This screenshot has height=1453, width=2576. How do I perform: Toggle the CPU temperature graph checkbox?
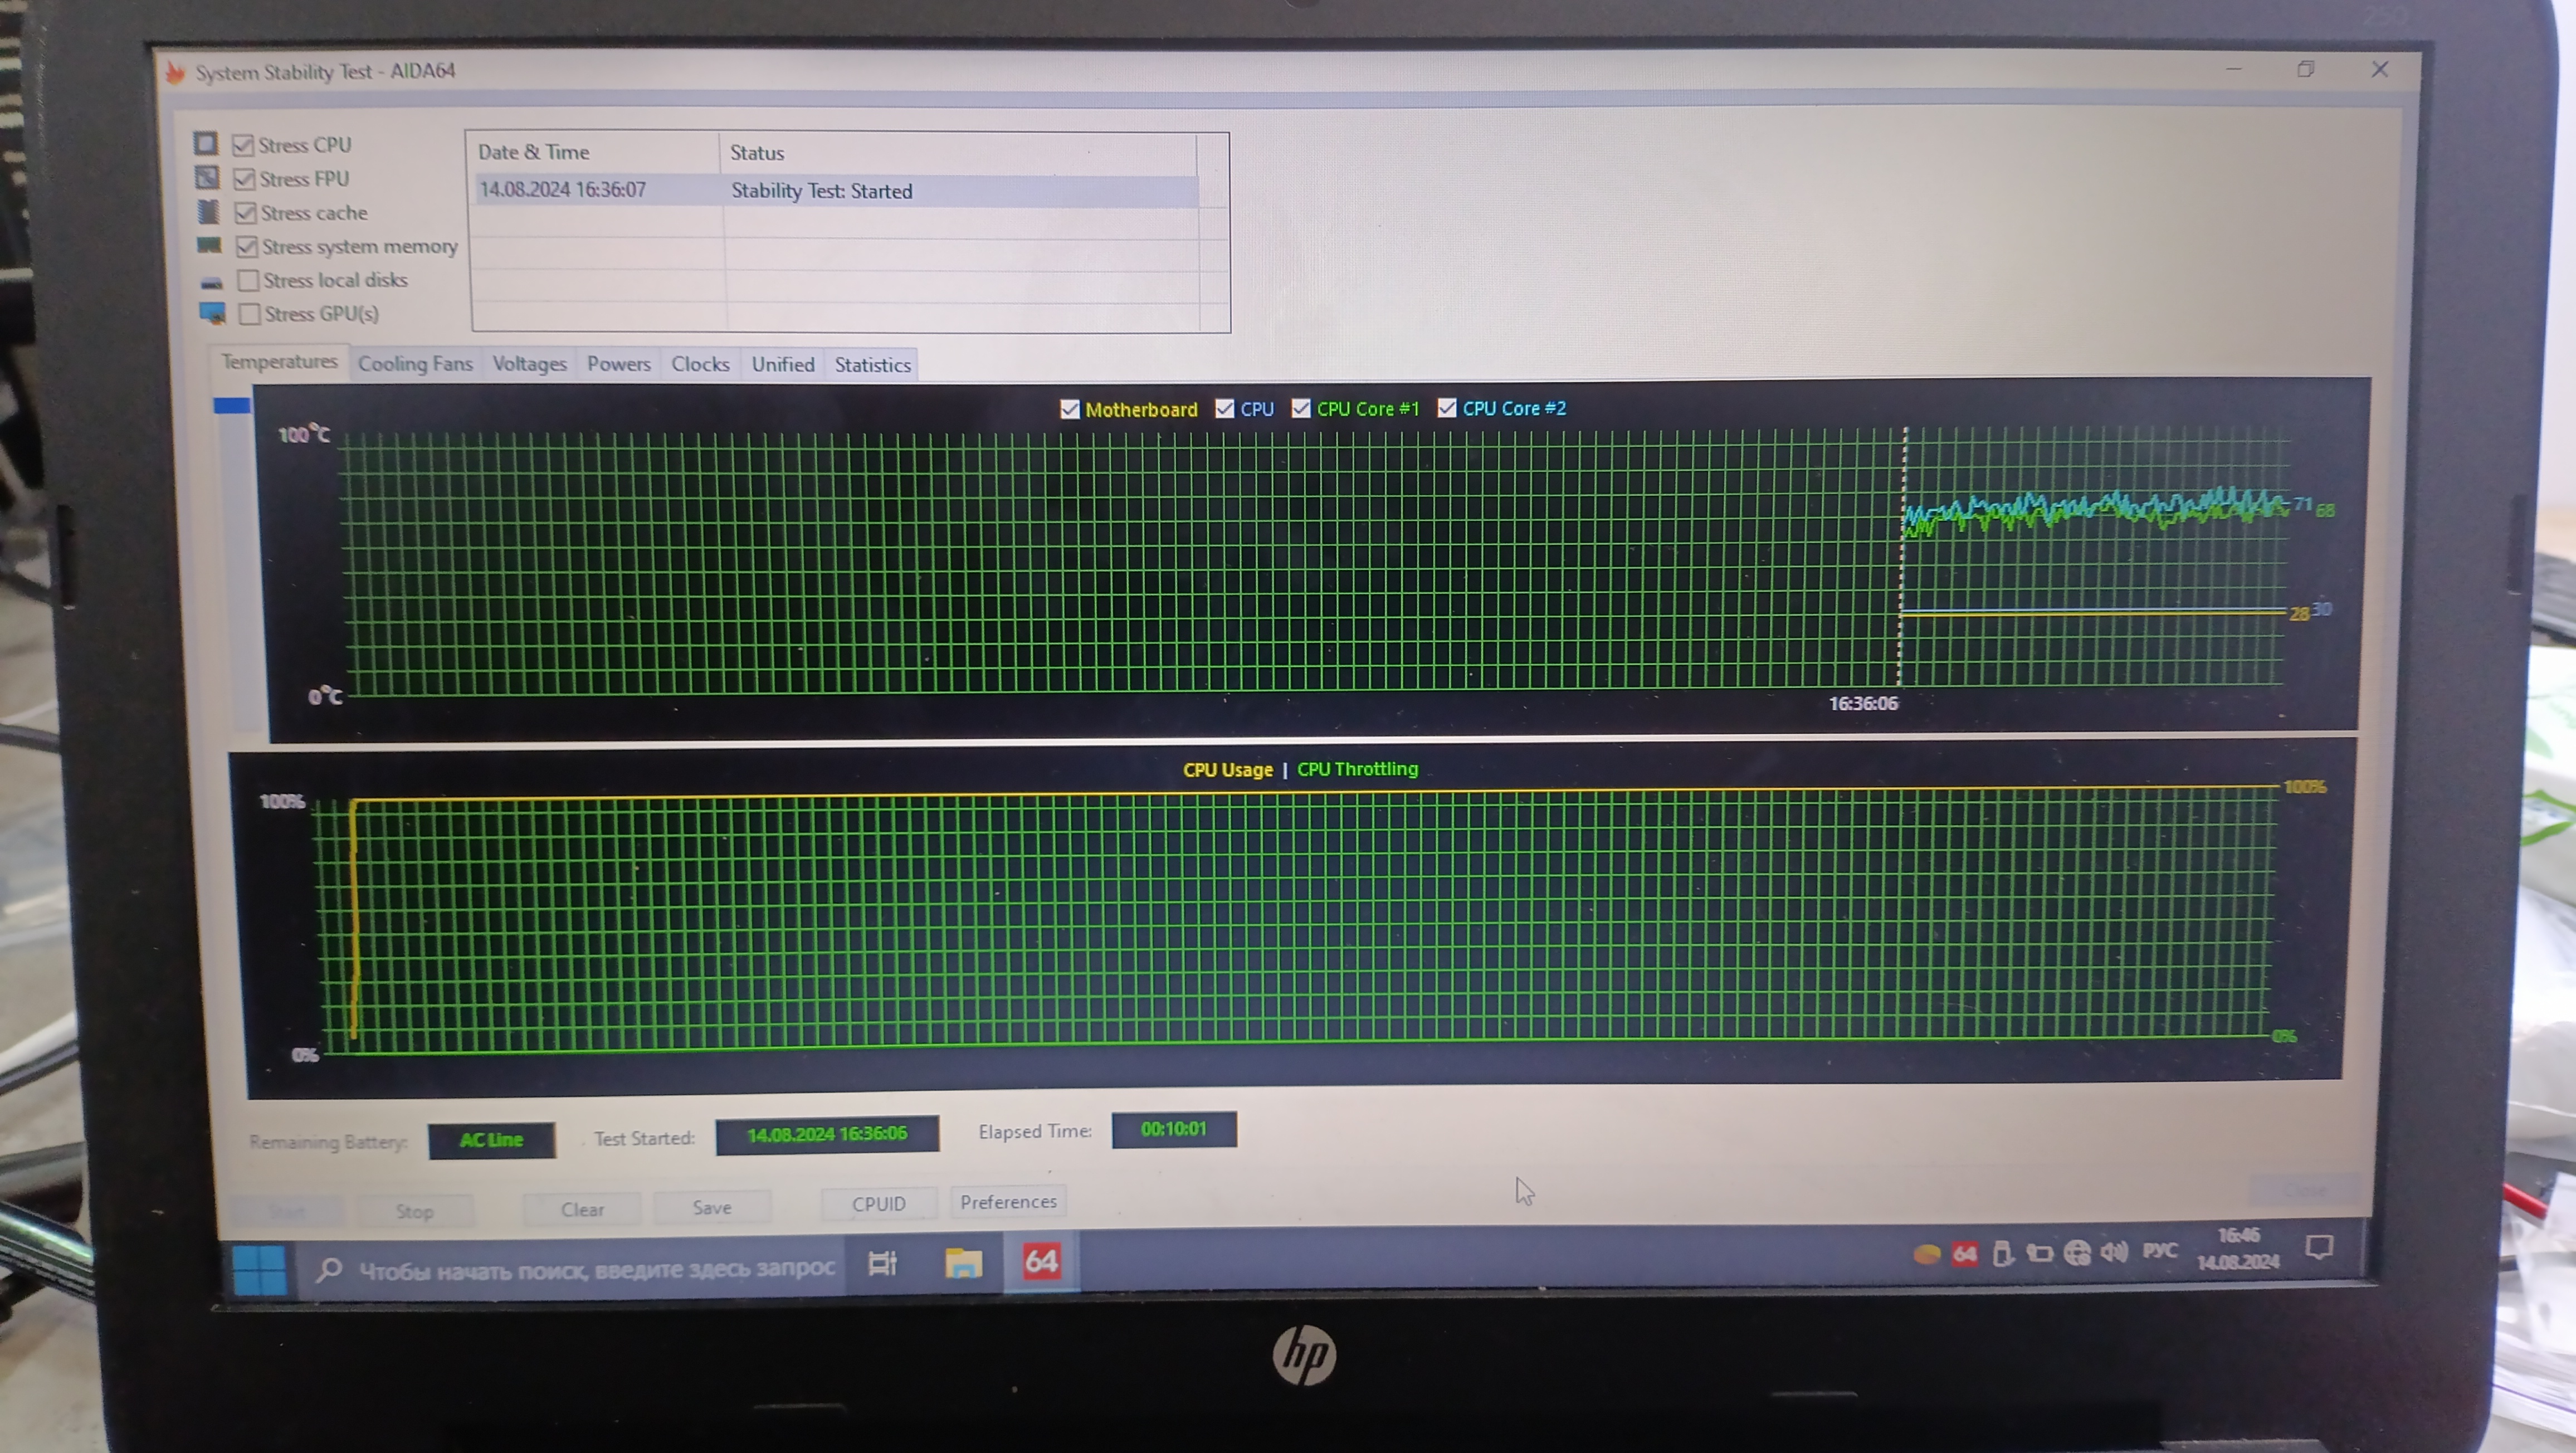(1225, 408)
